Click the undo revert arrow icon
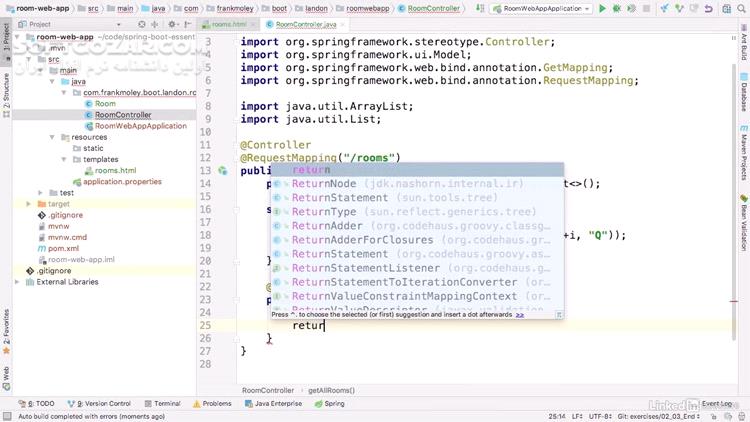 tap(708, 8)
